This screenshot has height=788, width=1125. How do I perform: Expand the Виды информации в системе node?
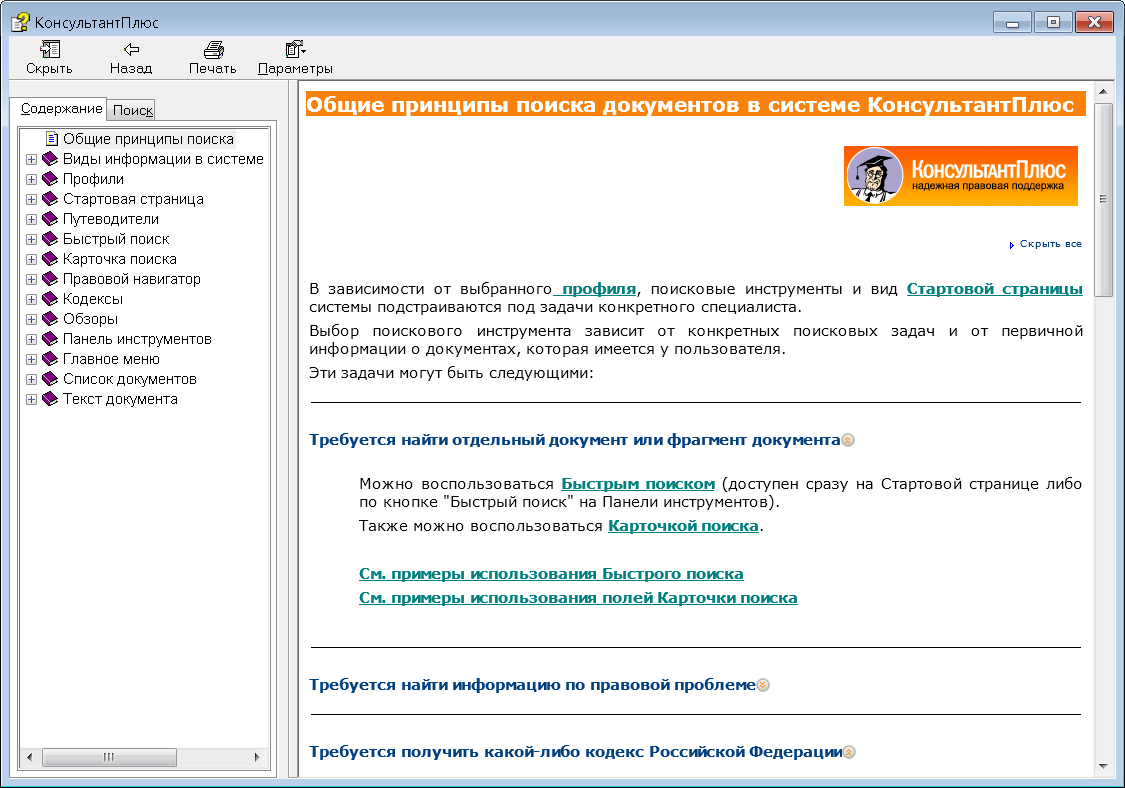pyautogui.click(x=32, y=159)
